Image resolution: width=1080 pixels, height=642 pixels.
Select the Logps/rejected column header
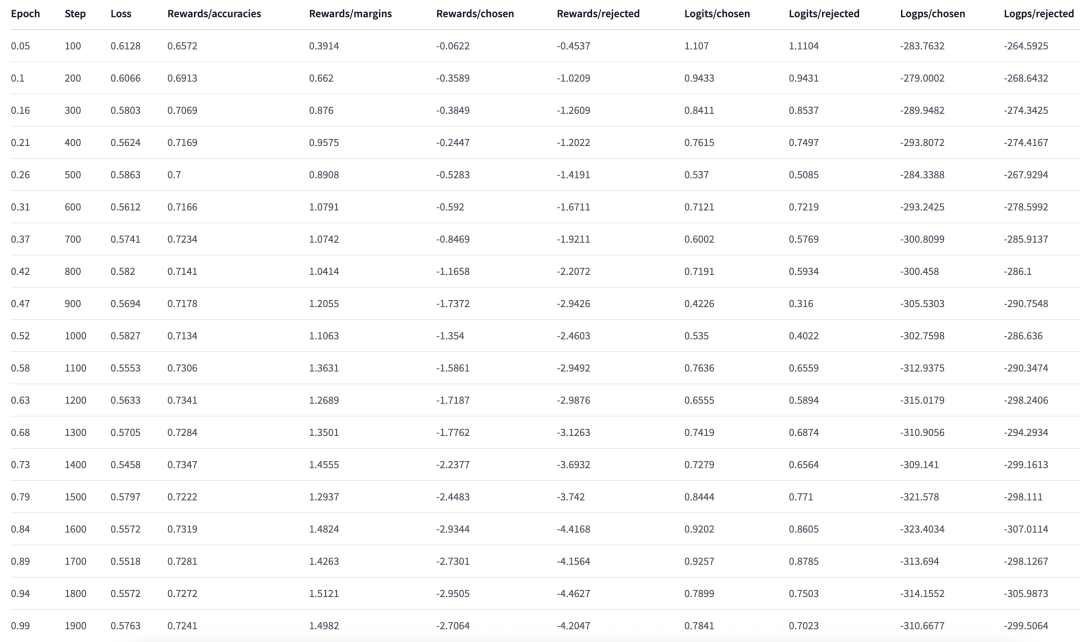coord(1038,14)
